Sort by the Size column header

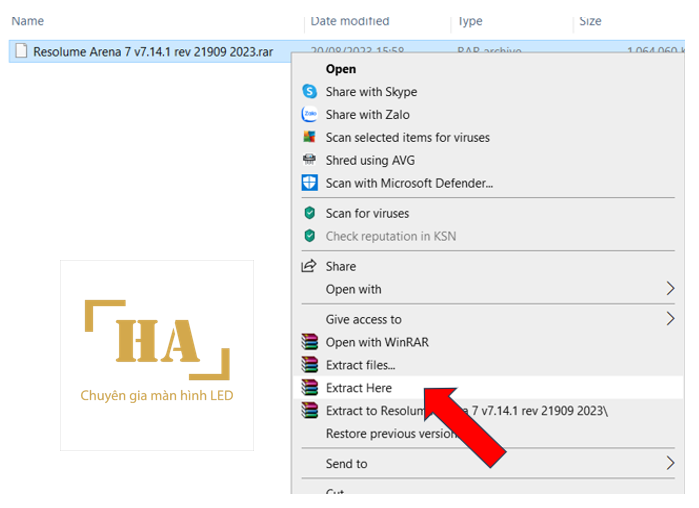click(590, 21)
